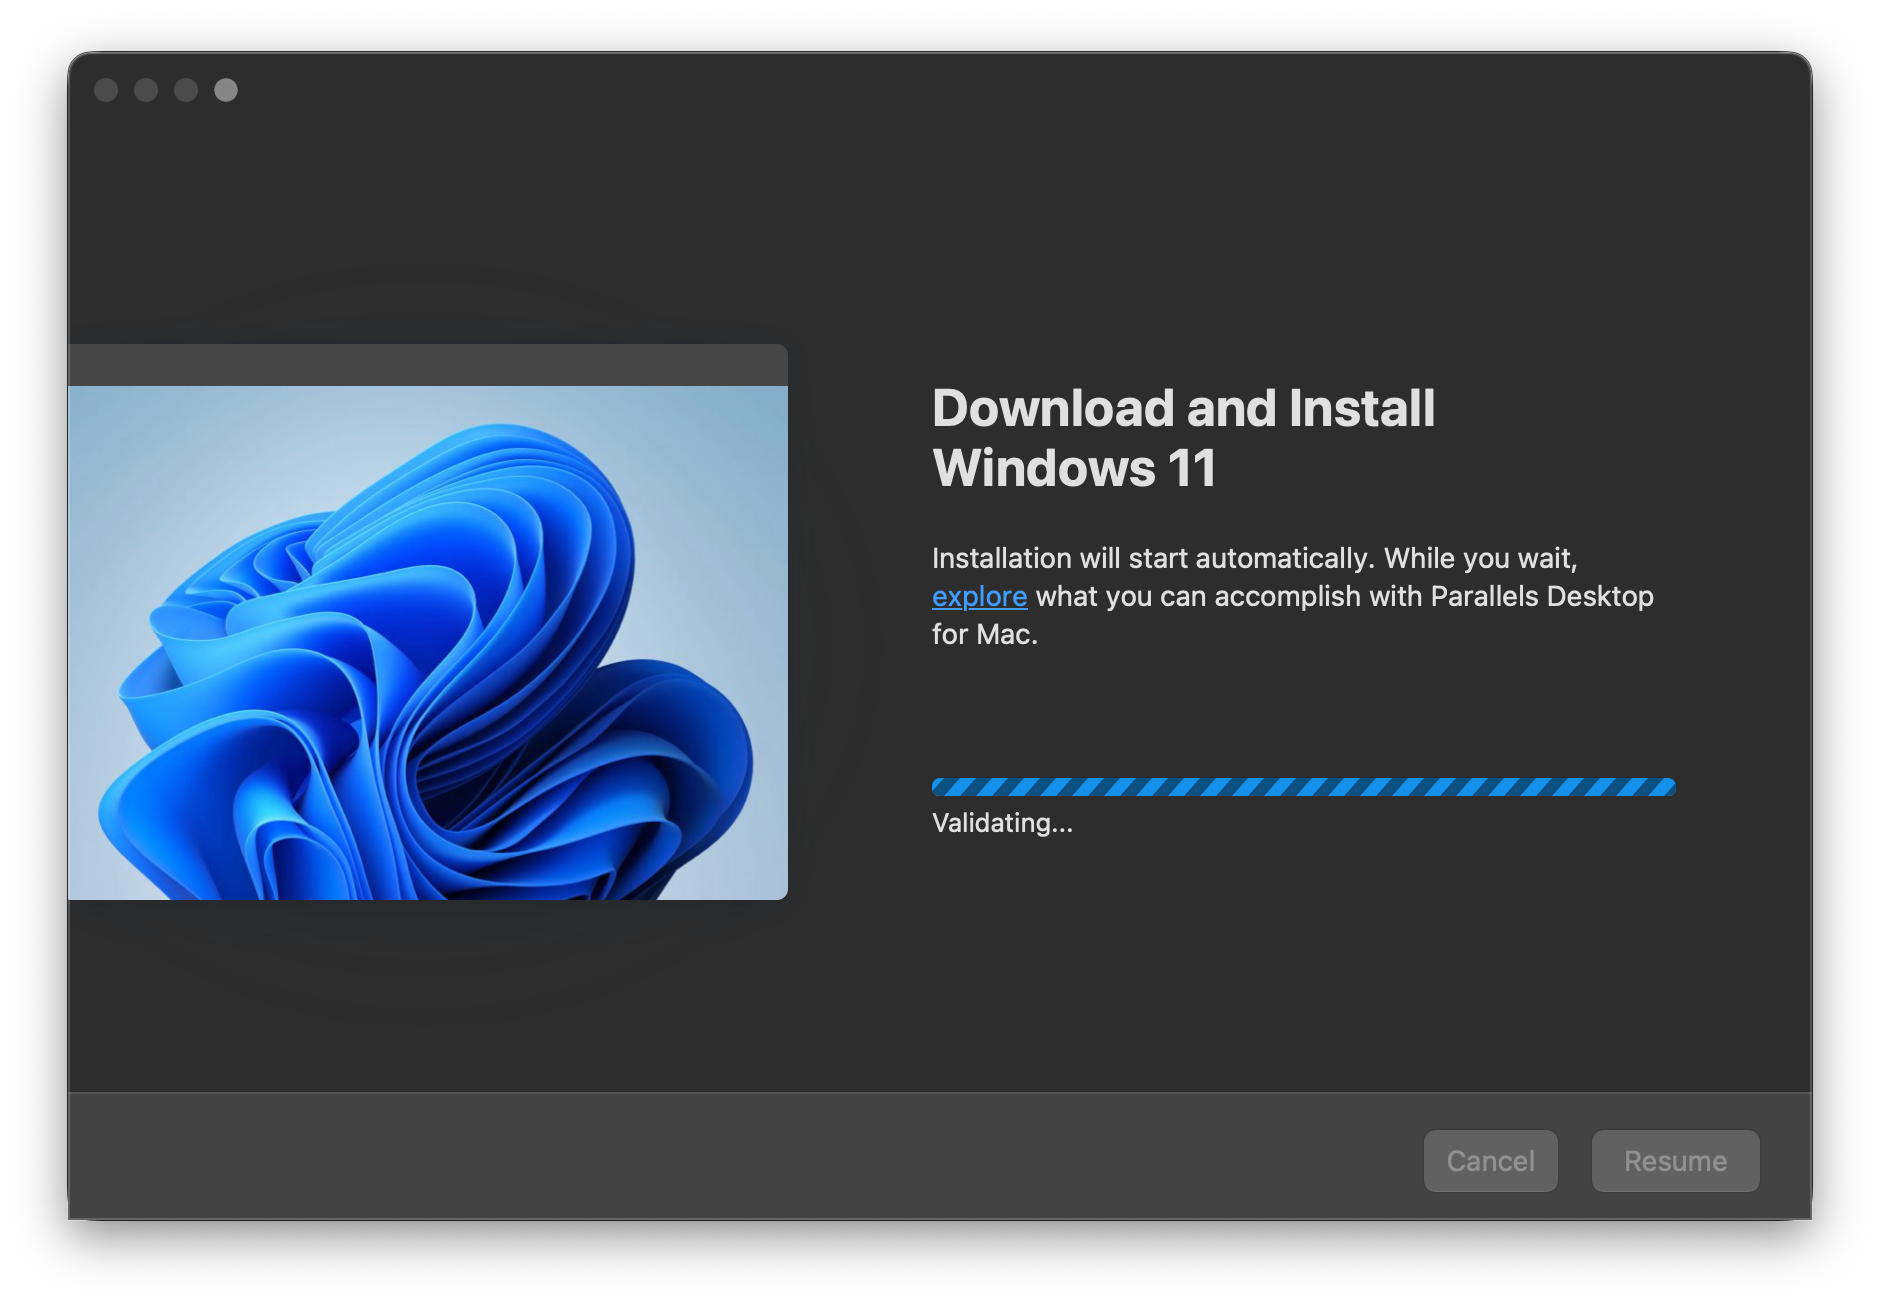
Task: Click the Validating status label
Action: (x=1001, y=824)
